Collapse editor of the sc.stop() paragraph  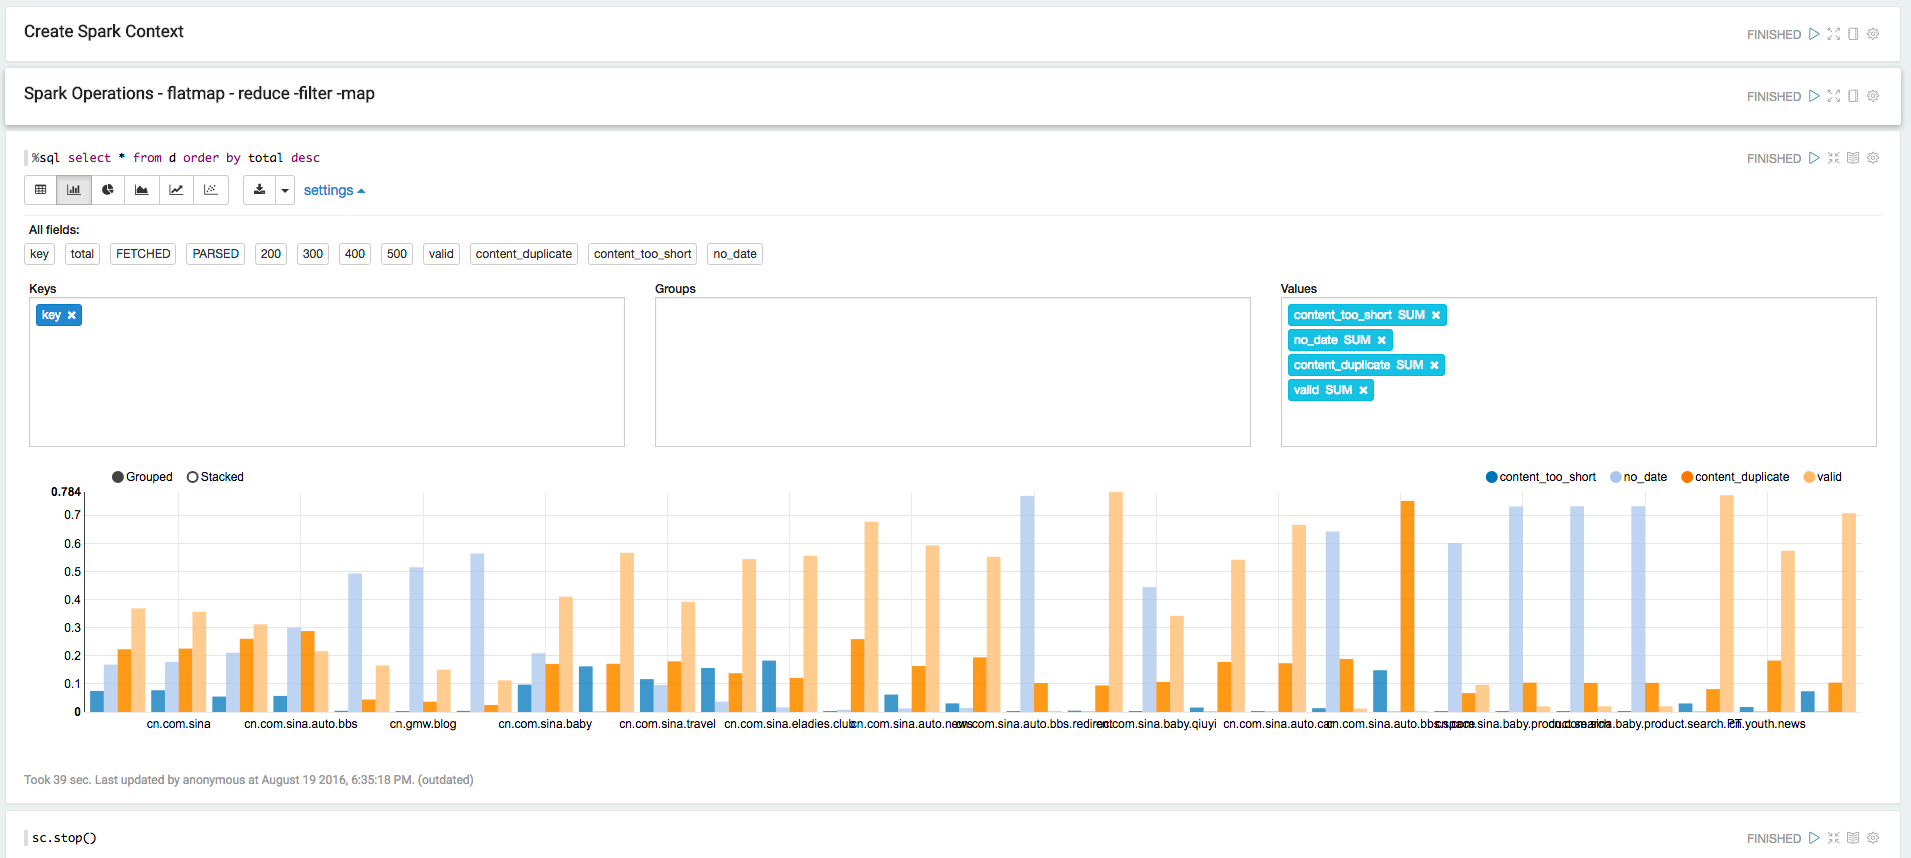pyautogui.click(x=1834, y=838)
